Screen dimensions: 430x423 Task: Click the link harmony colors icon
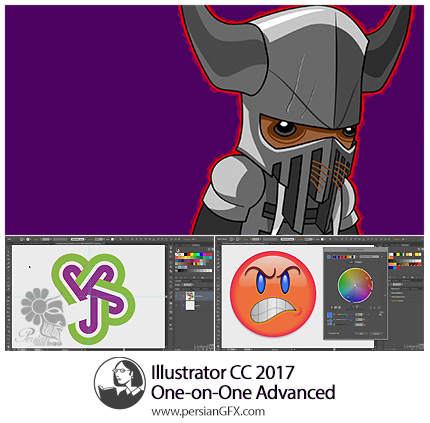[x=379, y=308]
